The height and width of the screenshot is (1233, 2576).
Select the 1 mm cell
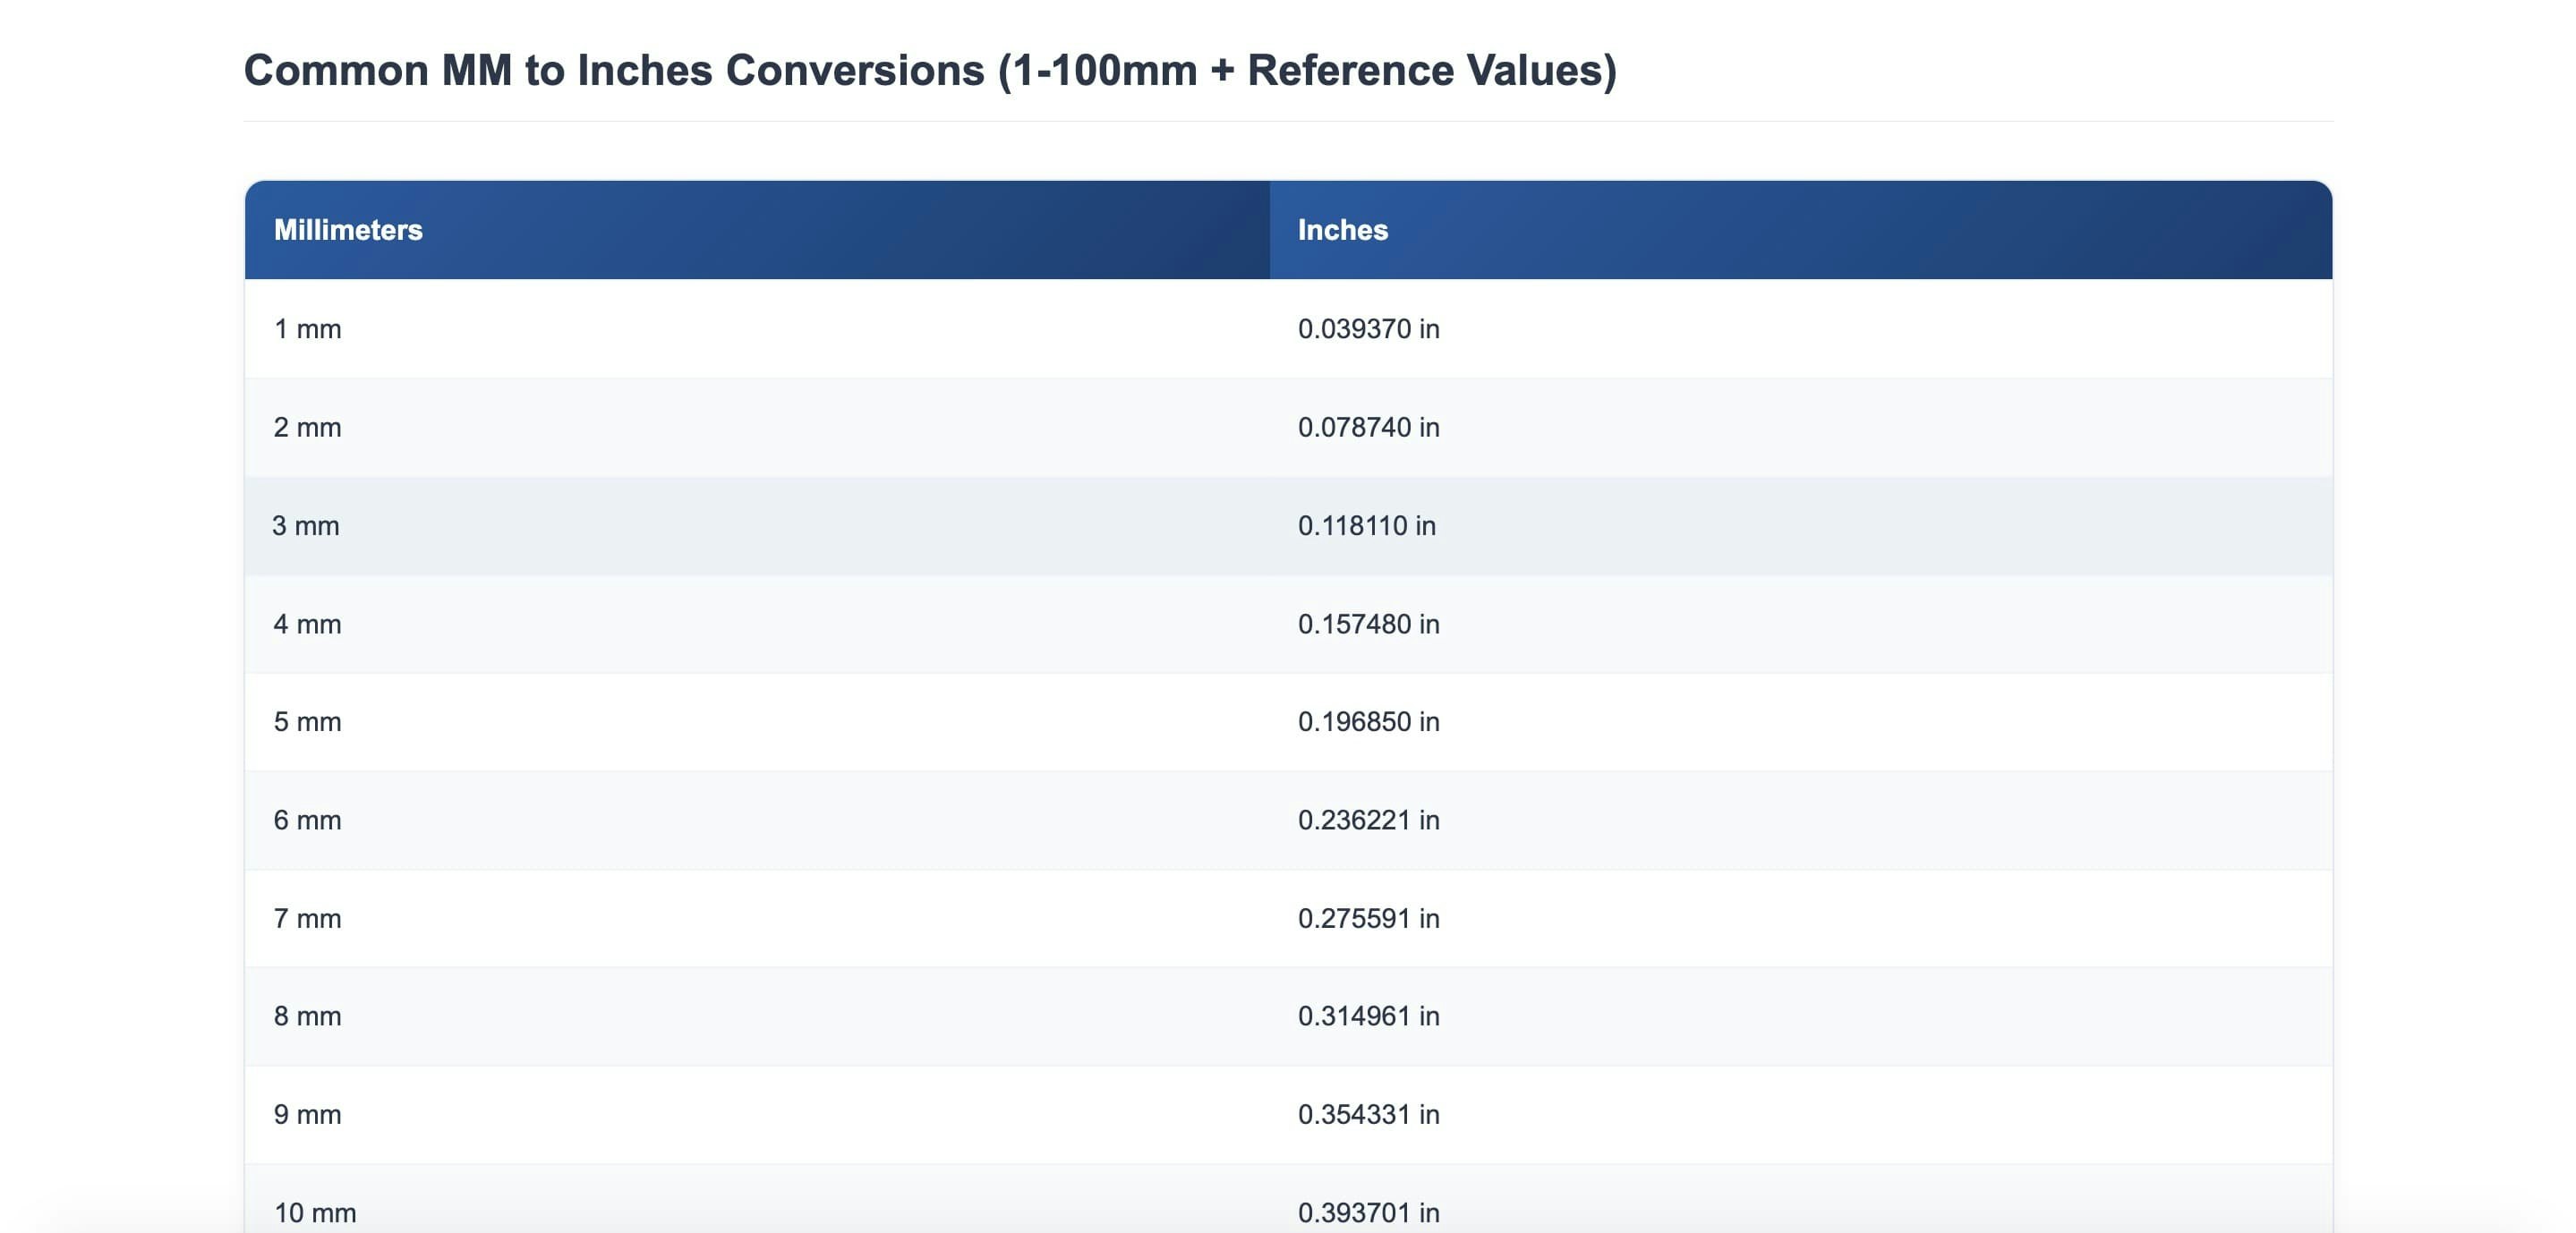(x=307, y=329)
